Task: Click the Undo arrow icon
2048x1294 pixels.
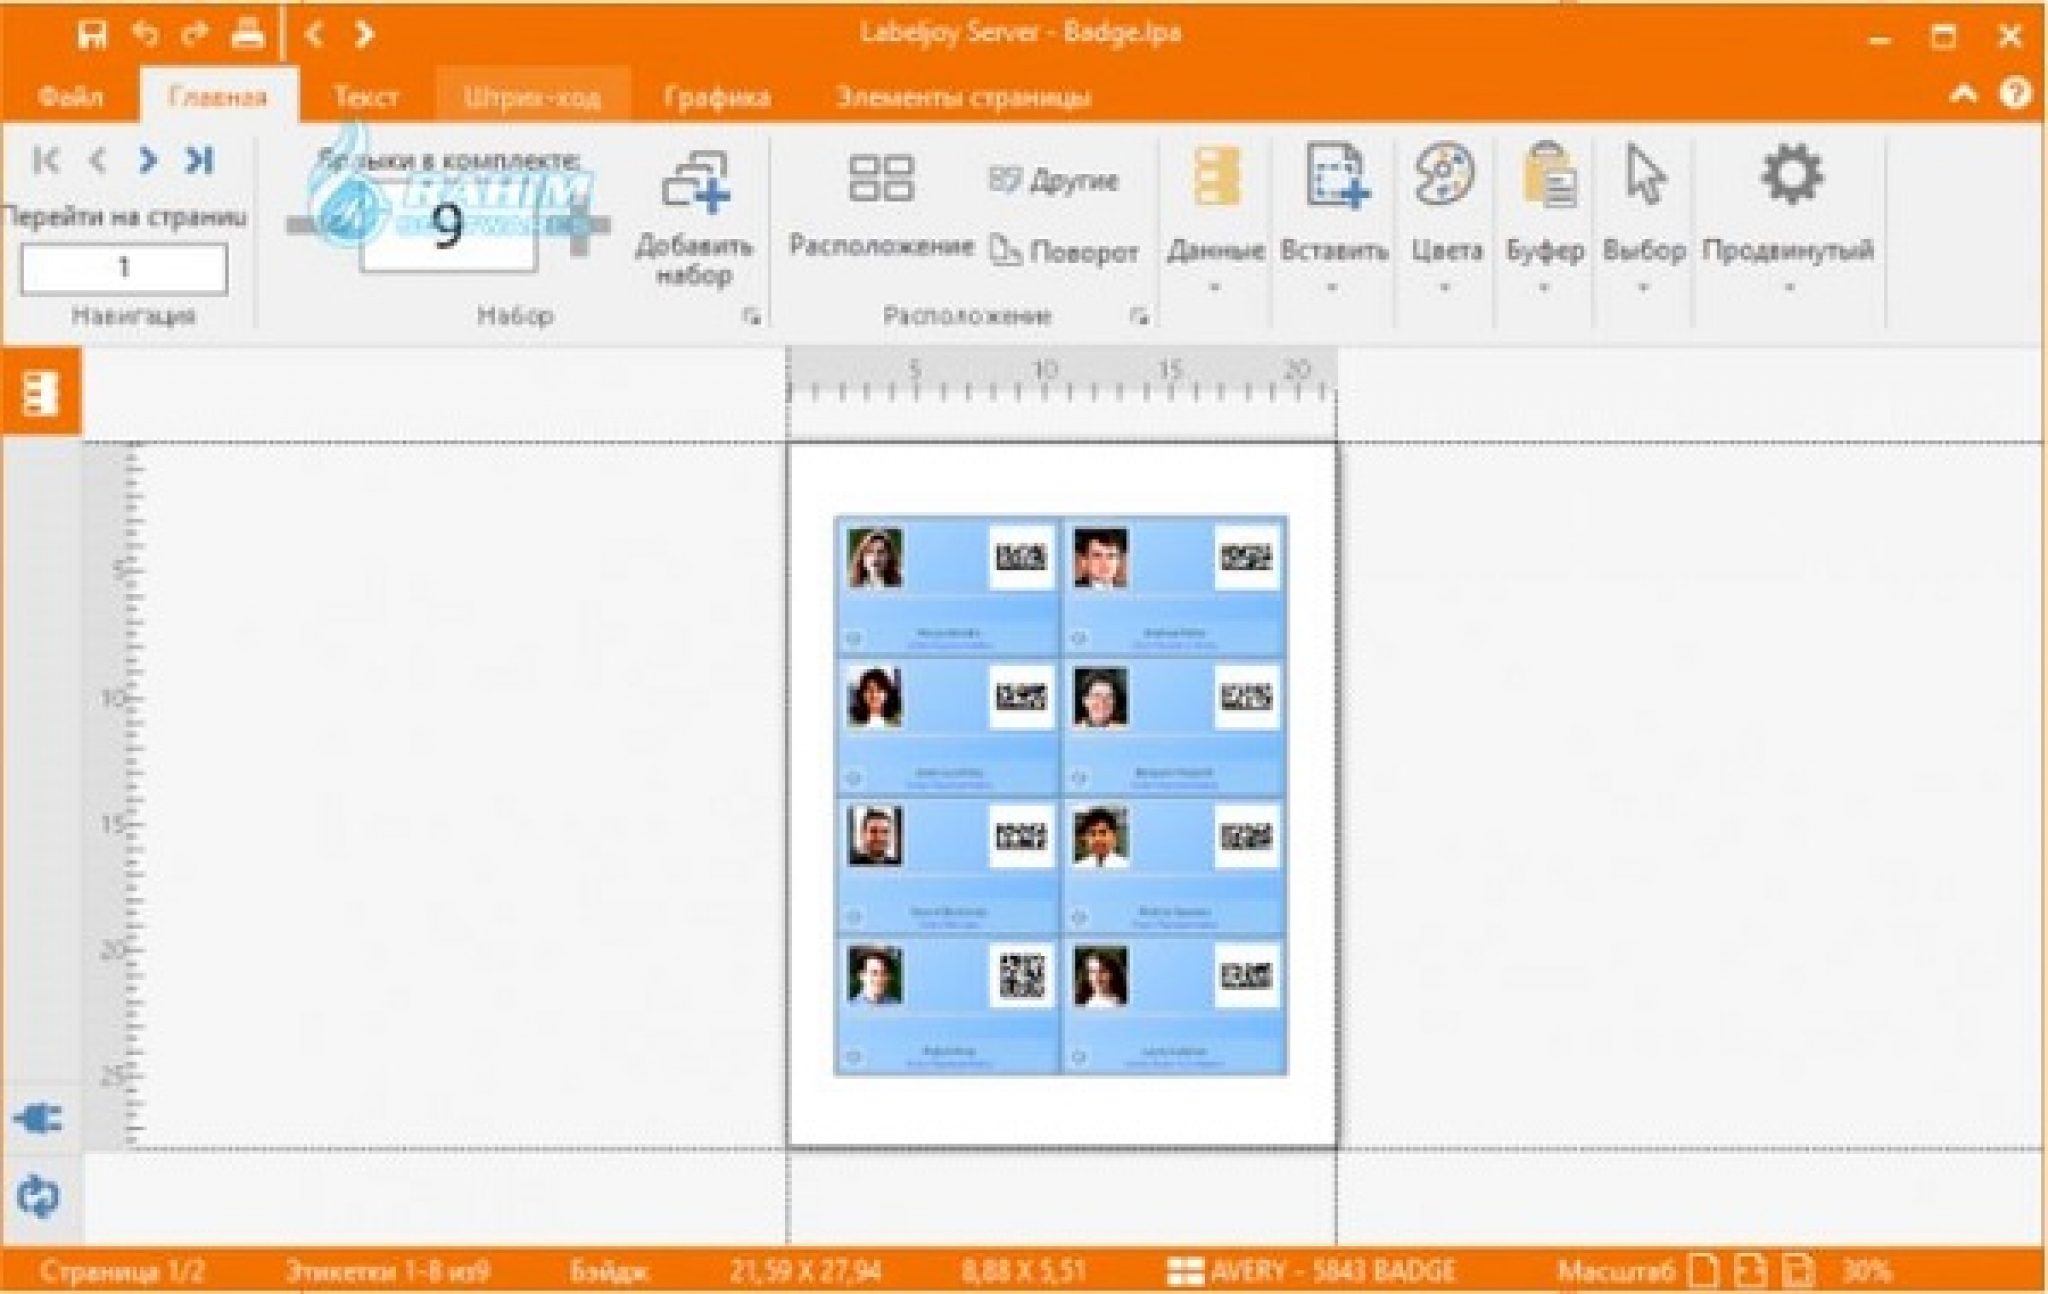Action: tap(146, 35)
